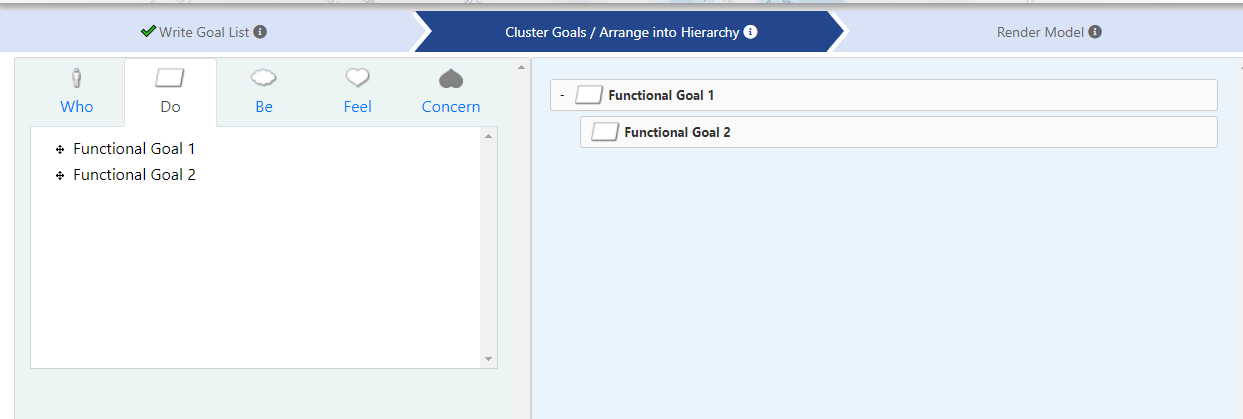The height and width of the screenshot is (419, 1243).
Task: Click the goal list scrollbar down arrow
Action: (489, 359)
